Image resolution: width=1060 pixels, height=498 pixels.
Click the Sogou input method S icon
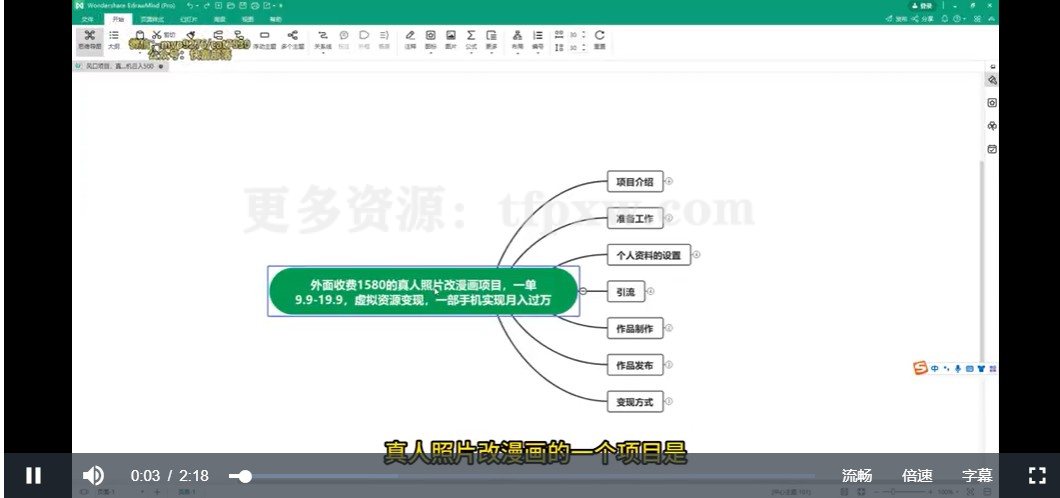[920, 368]
